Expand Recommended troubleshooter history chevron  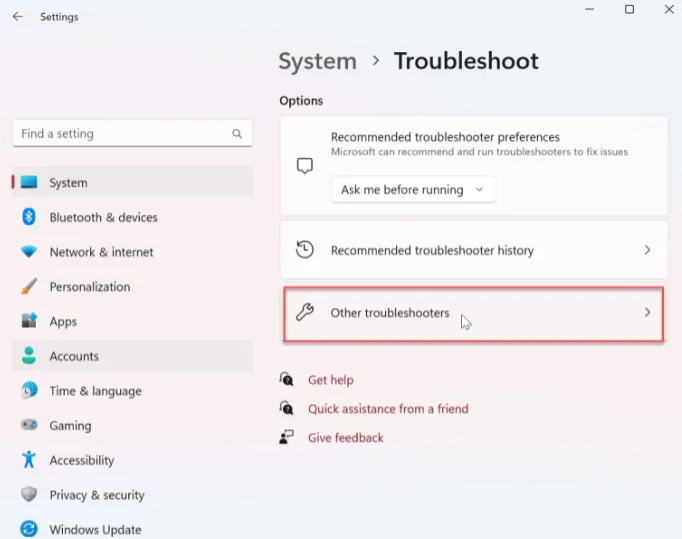point(647,250)
